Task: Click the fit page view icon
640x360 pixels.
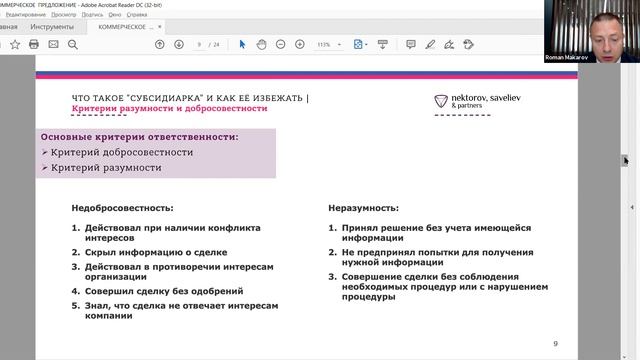Action: coord(358,44)
